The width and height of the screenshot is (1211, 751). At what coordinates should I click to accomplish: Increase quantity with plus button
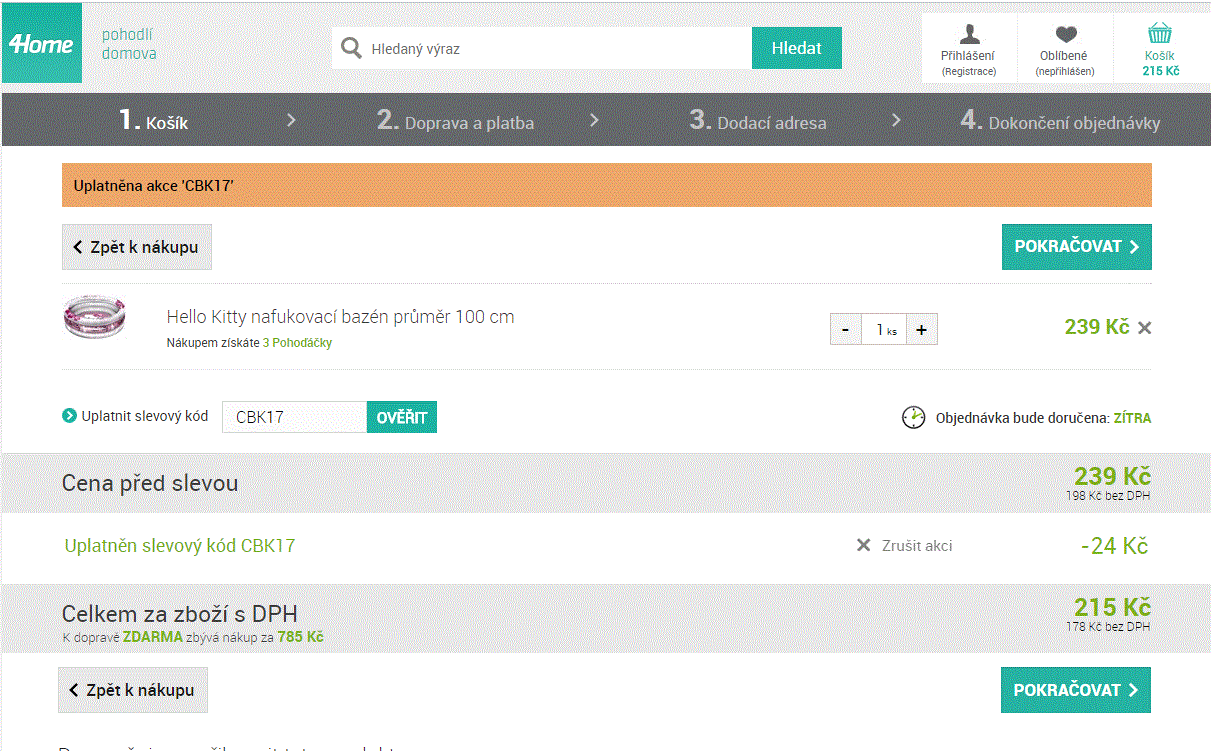pyautogui.click(x=921, y=330)
